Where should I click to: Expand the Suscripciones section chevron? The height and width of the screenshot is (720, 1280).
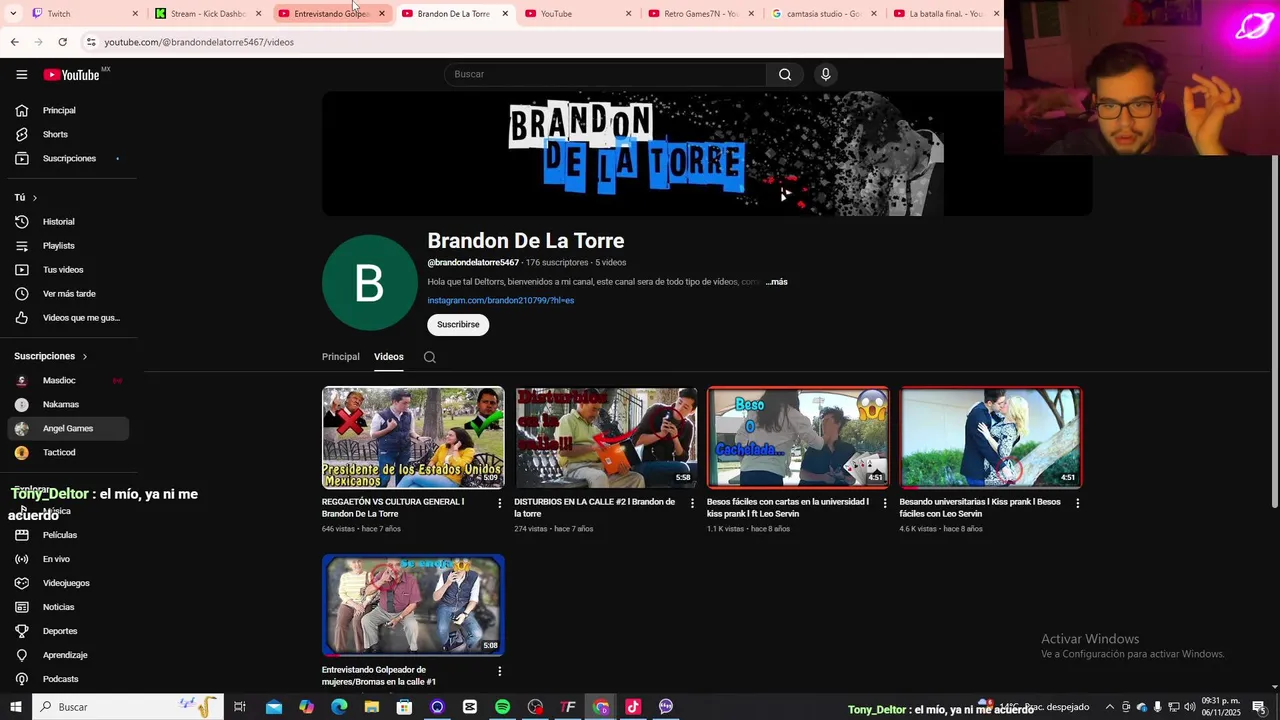(x=84, y=356)
